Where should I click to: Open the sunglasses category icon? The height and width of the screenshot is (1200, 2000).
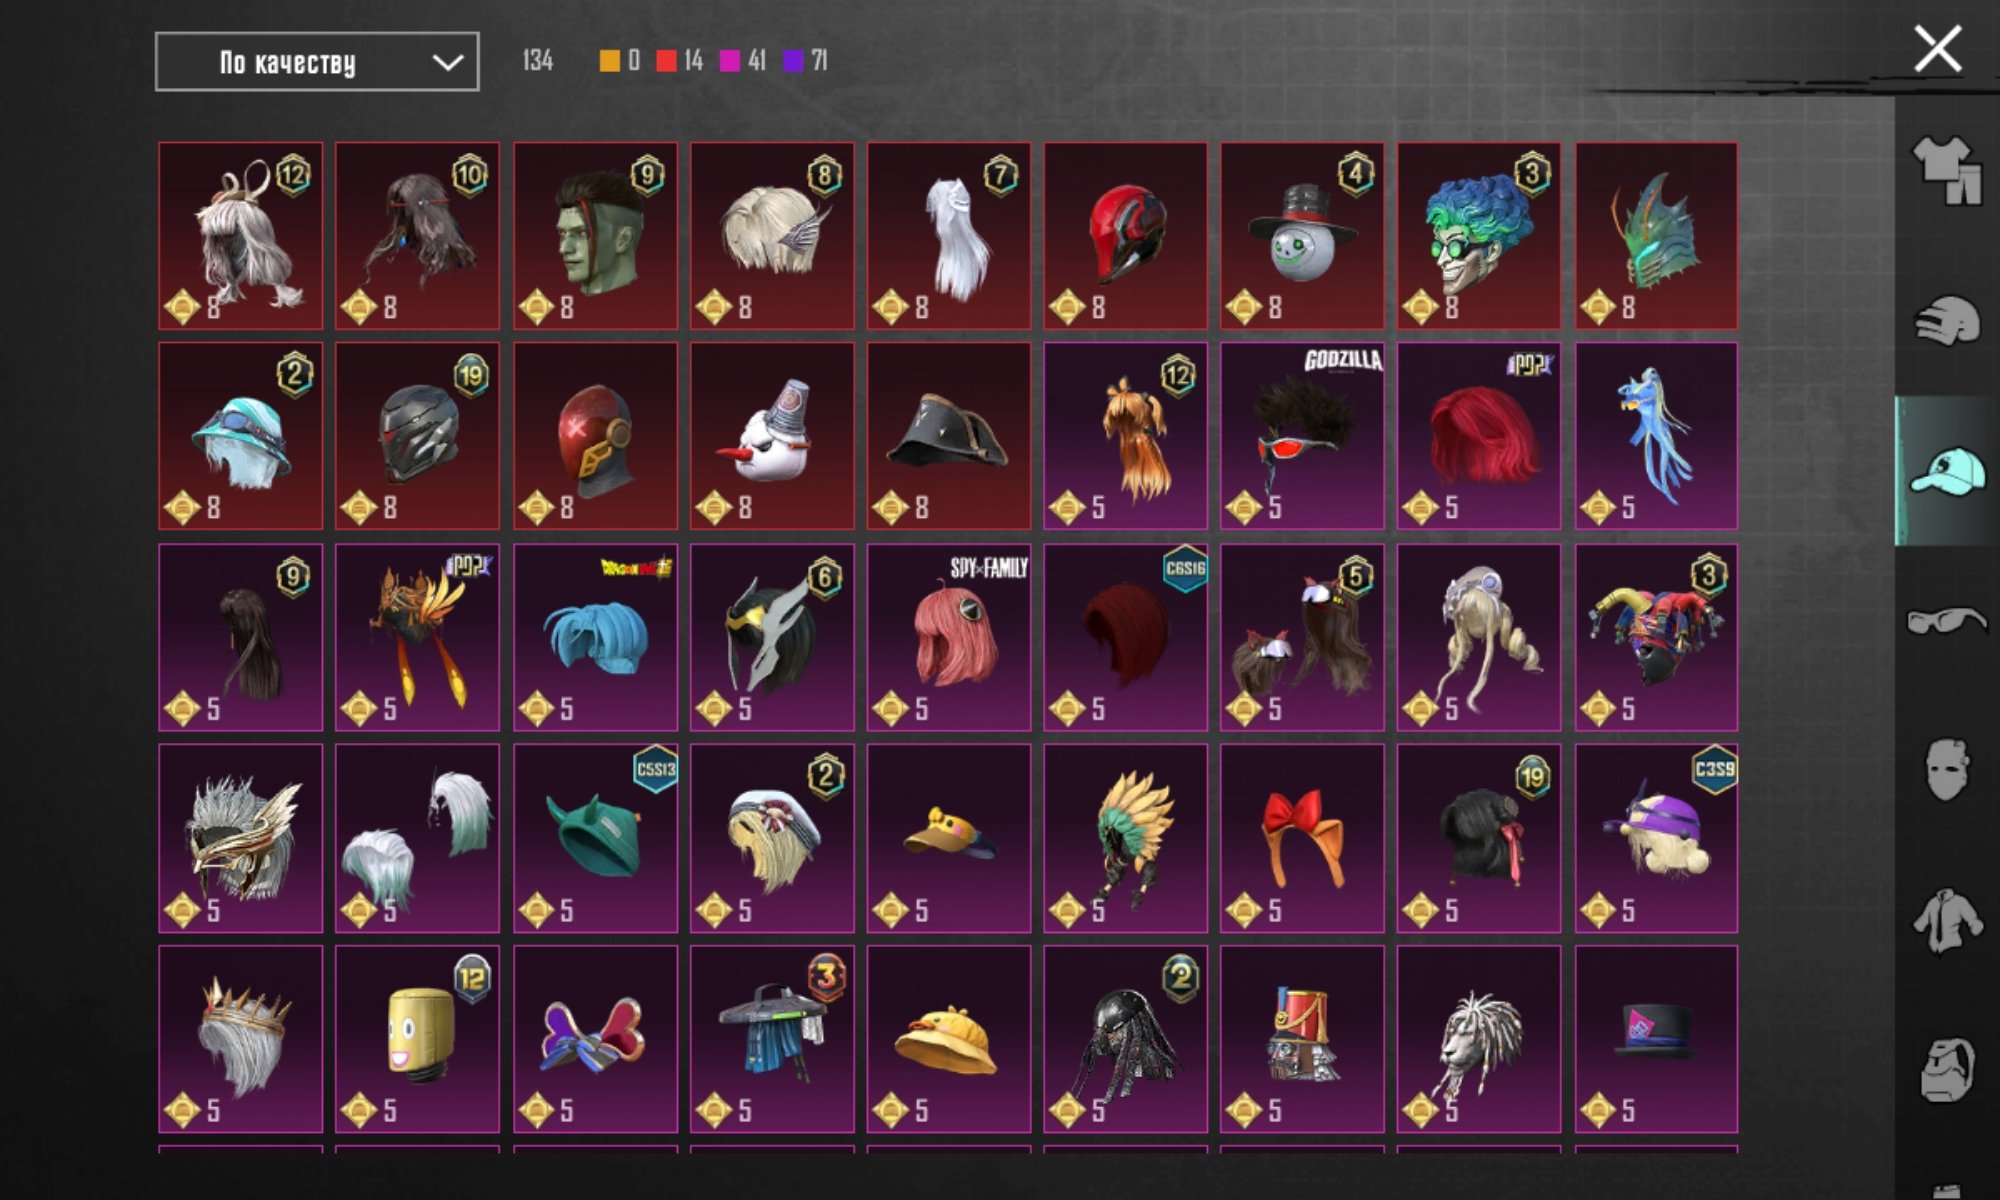(1946, 621)
